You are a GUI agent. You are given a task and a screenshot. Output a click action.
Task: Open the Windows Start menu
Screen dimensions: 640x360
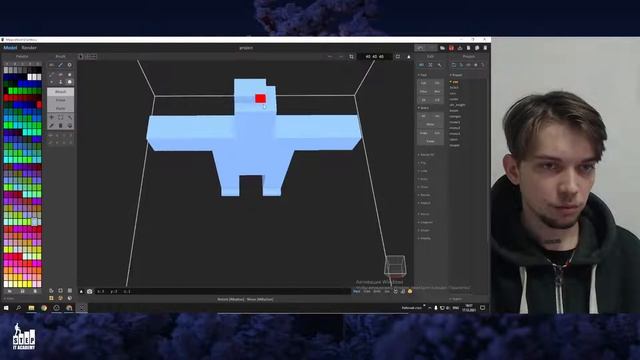[6, 308]
